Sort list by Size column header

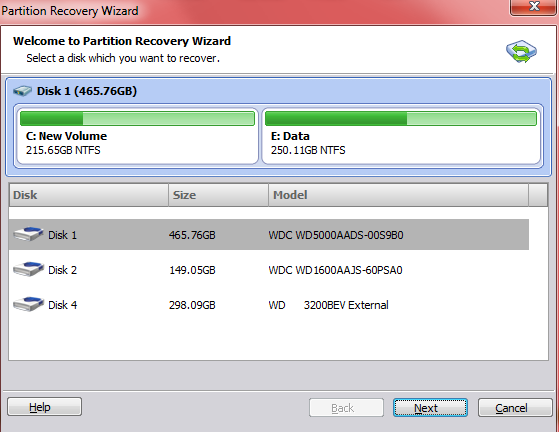coord(218,195)
